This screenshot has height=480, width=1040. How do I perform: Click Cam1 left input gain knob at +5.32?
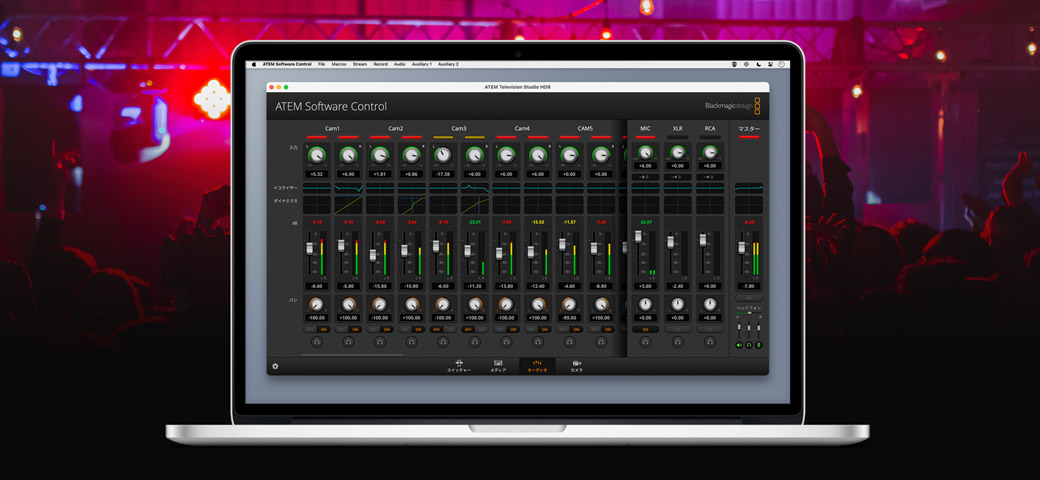click(x=316, y=155)
